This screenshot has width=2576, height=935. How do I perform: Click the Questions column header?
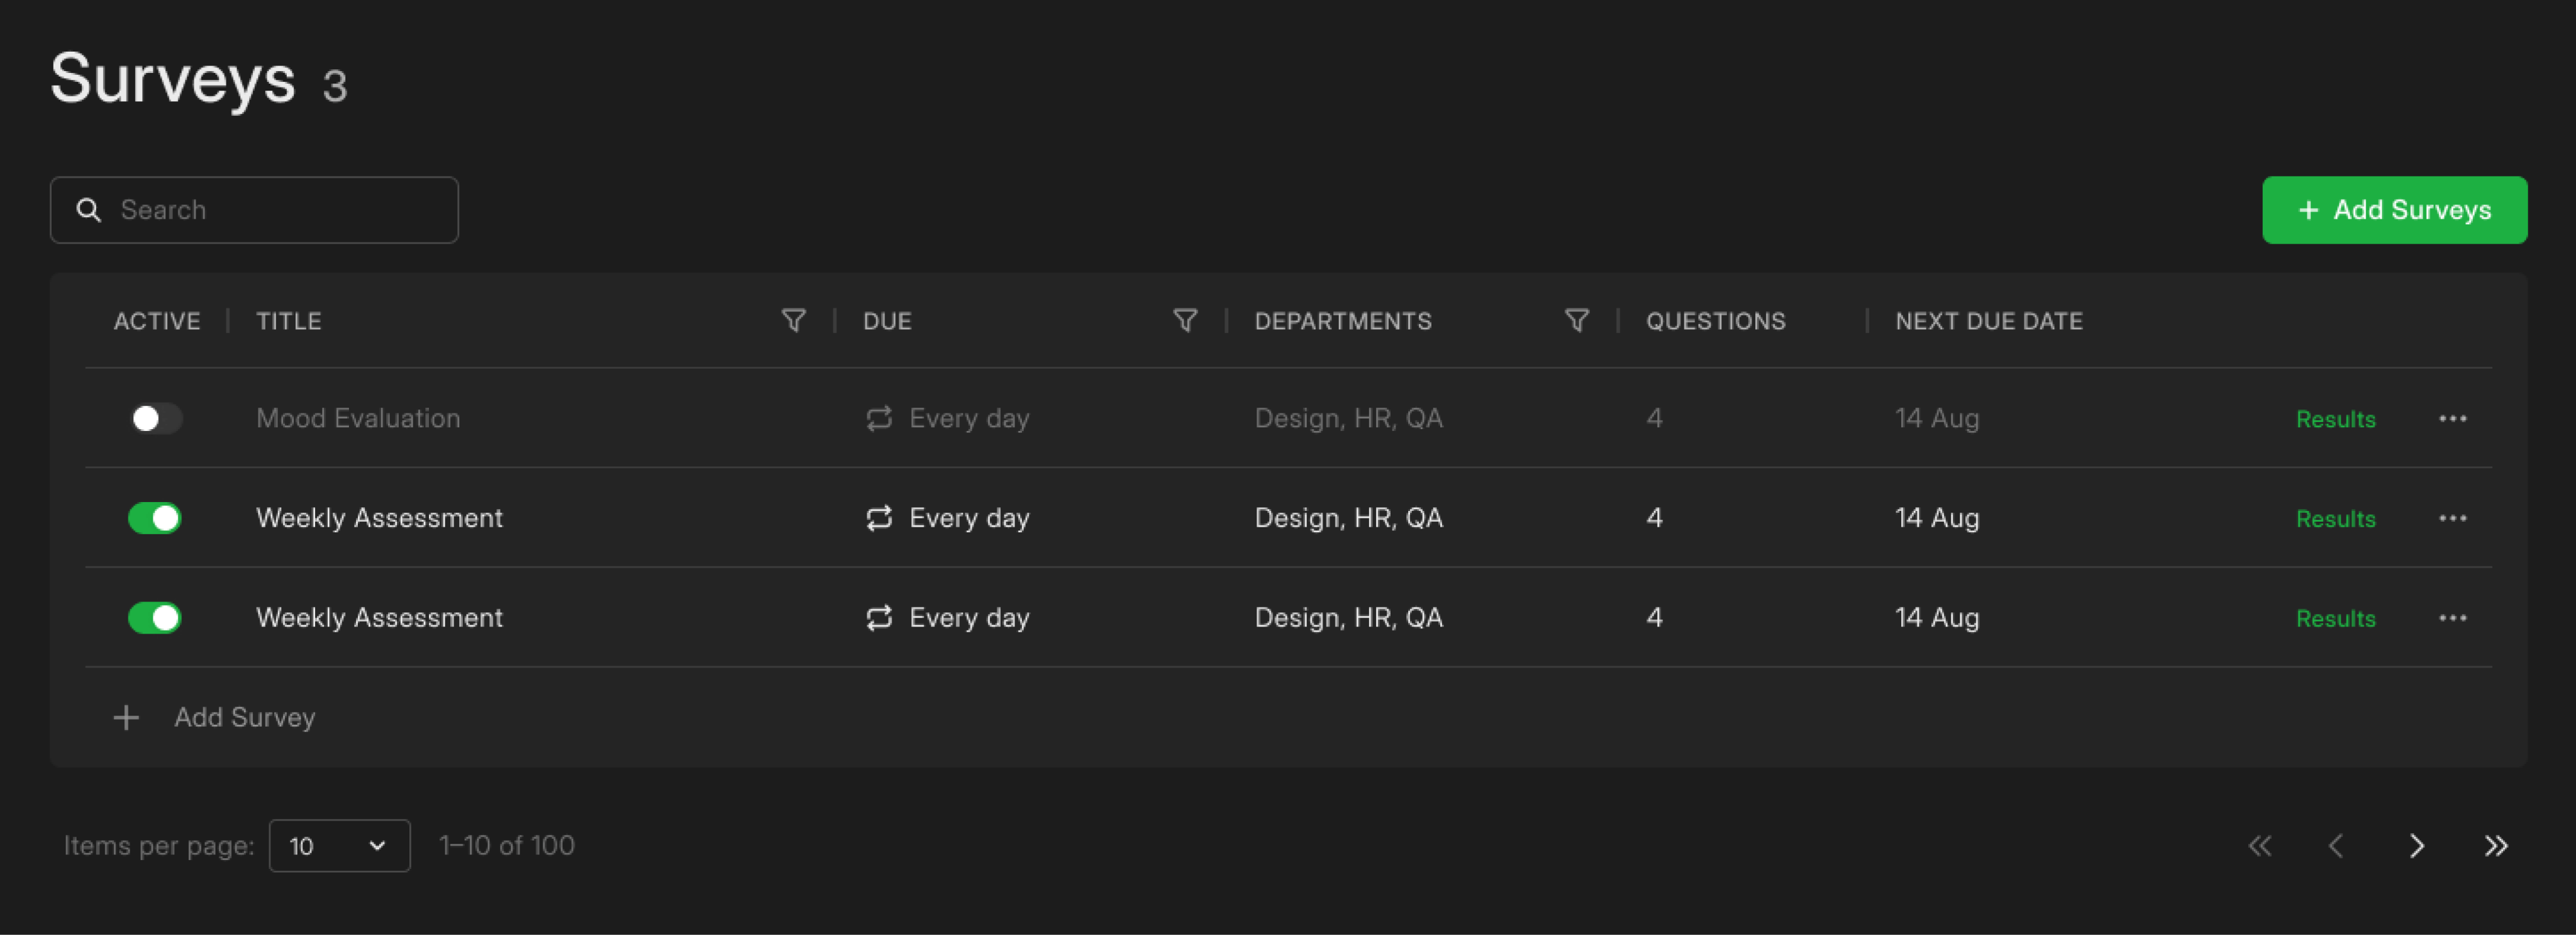point(1715,321)
